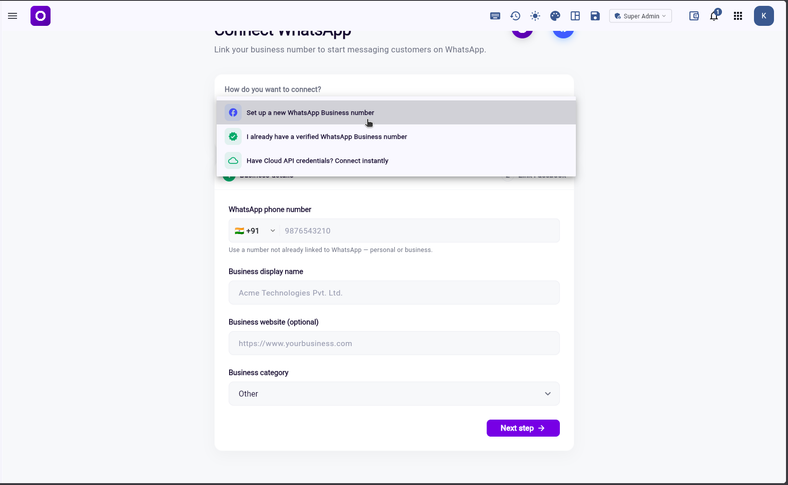The width and height of the screenshot is (788, 485).
Task: Open the +91 country code selector
Action: click(255, 231)
